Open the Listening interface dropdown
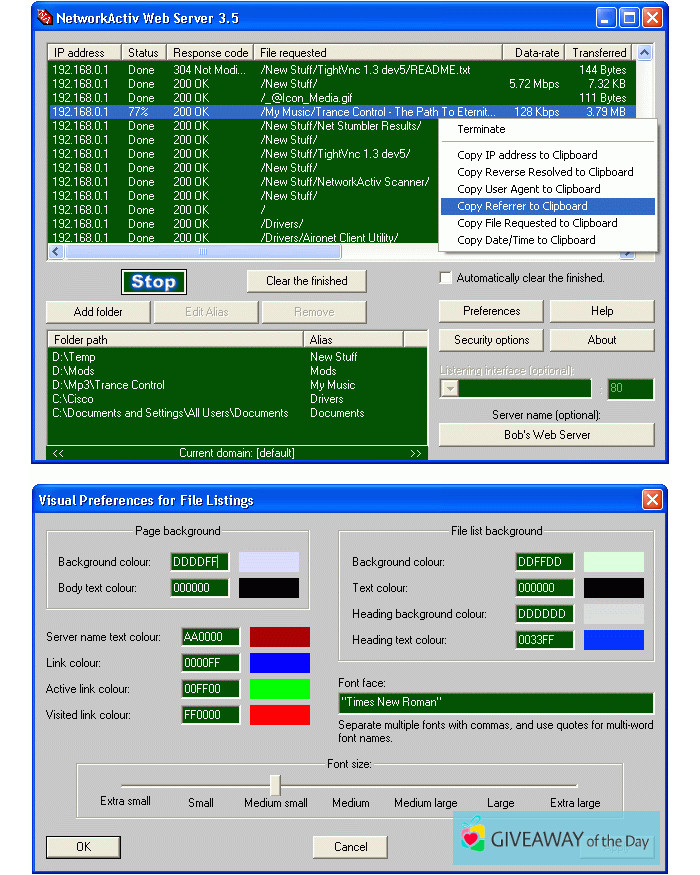The height and width of the screenshot is (875, 700). [450, 389]
